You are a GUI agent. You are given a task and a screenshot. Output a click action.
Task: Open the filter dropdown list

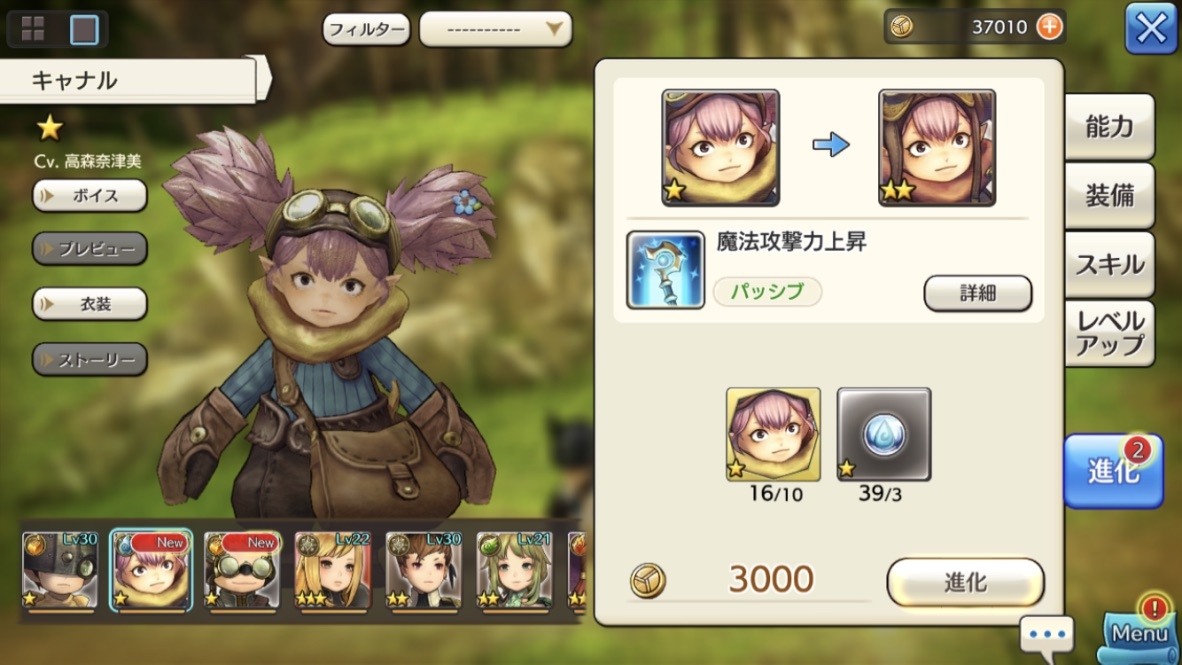coord(495,29)
